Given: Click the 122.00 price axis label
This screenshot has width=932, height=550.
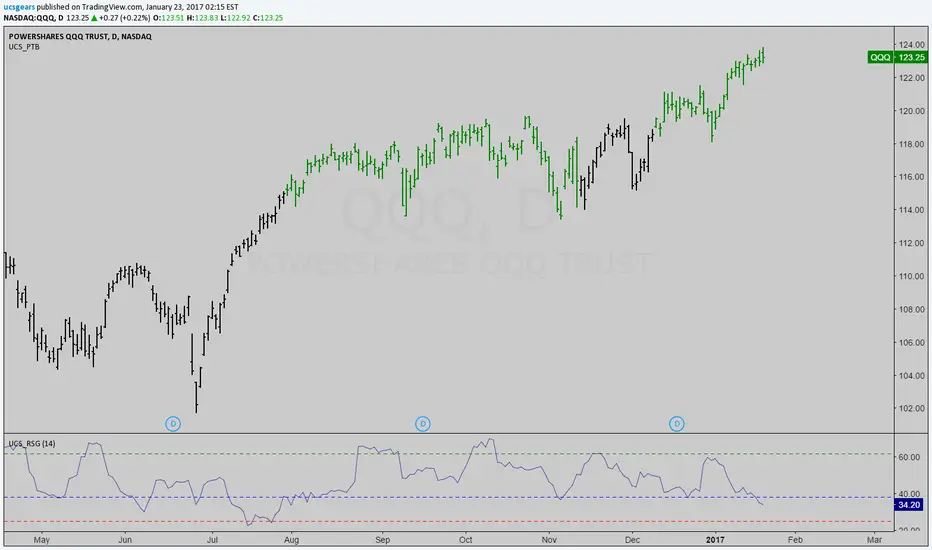Looking at the screenshot, I should (912, 78).
